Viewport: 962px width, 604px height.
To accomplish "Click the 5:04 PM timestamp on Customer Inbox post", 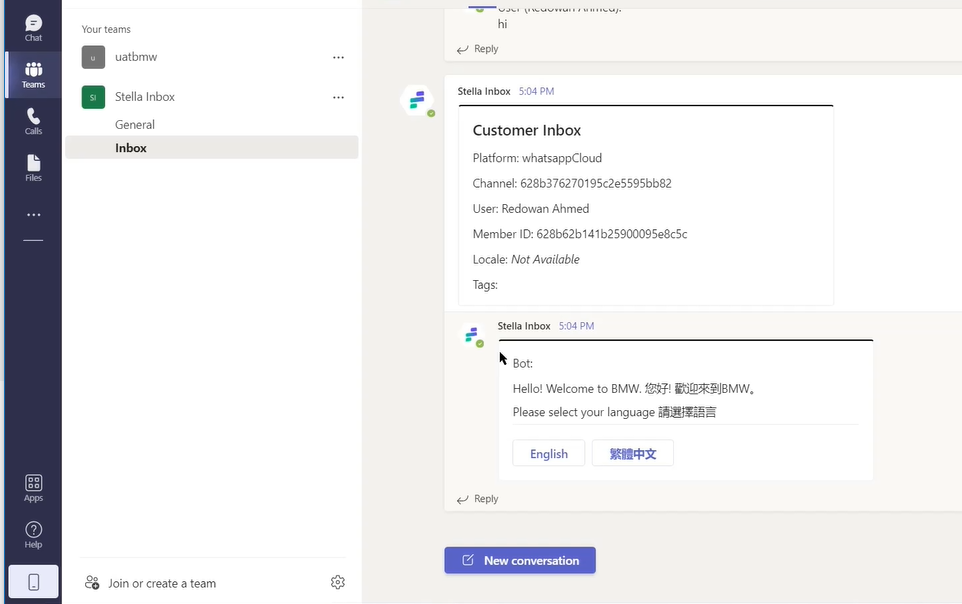I will click(536, 91).
